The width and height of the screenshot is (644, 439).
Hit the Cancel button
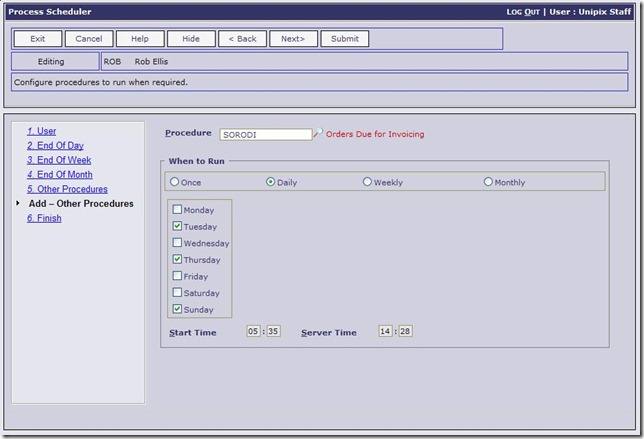(89, 39)
